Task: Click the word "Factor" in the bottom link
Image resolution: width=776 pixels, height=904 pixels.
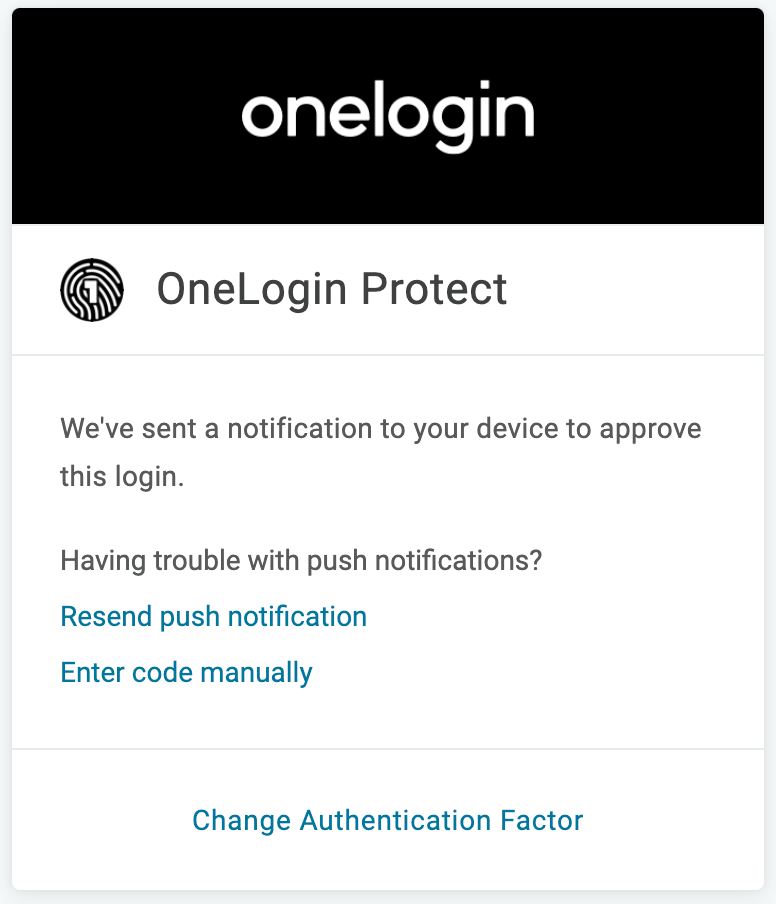Action: 542,820
